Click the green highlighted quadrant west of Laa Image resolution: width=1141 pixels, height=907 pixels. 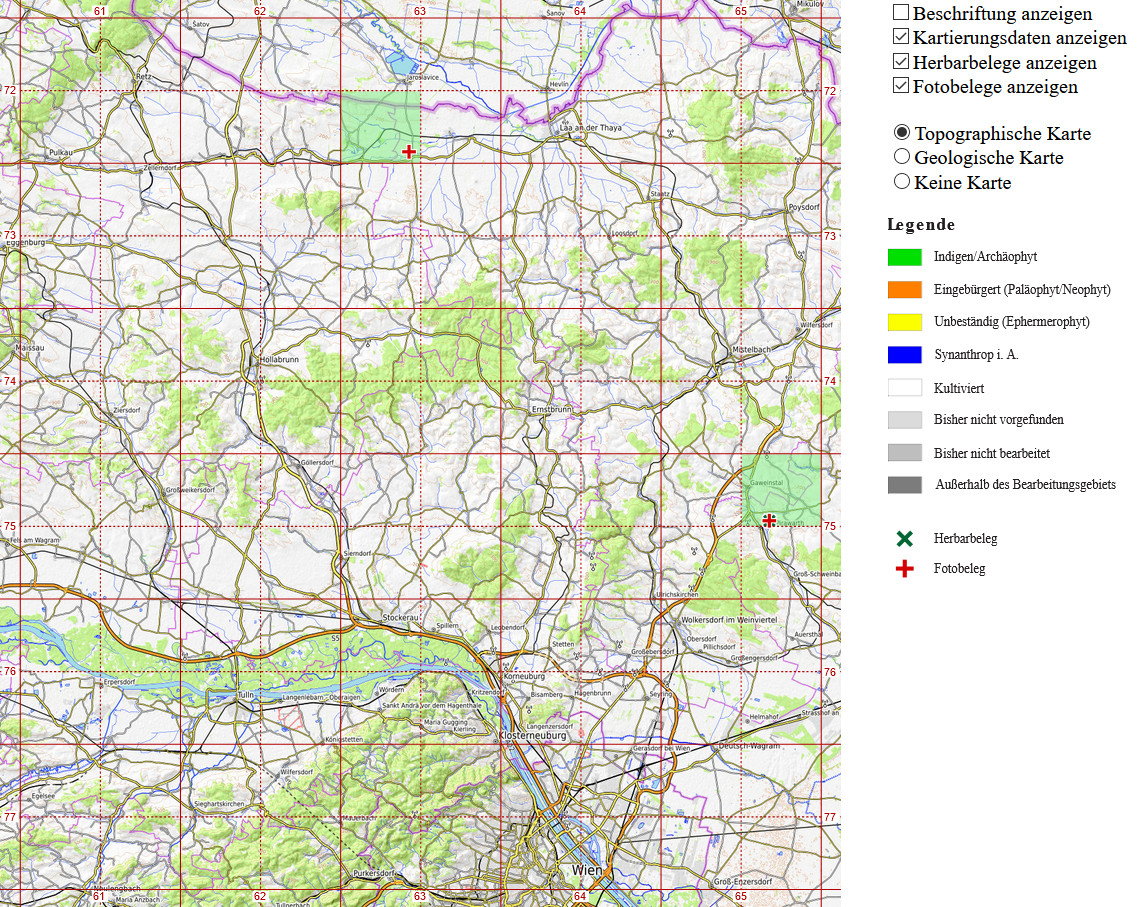381,126
